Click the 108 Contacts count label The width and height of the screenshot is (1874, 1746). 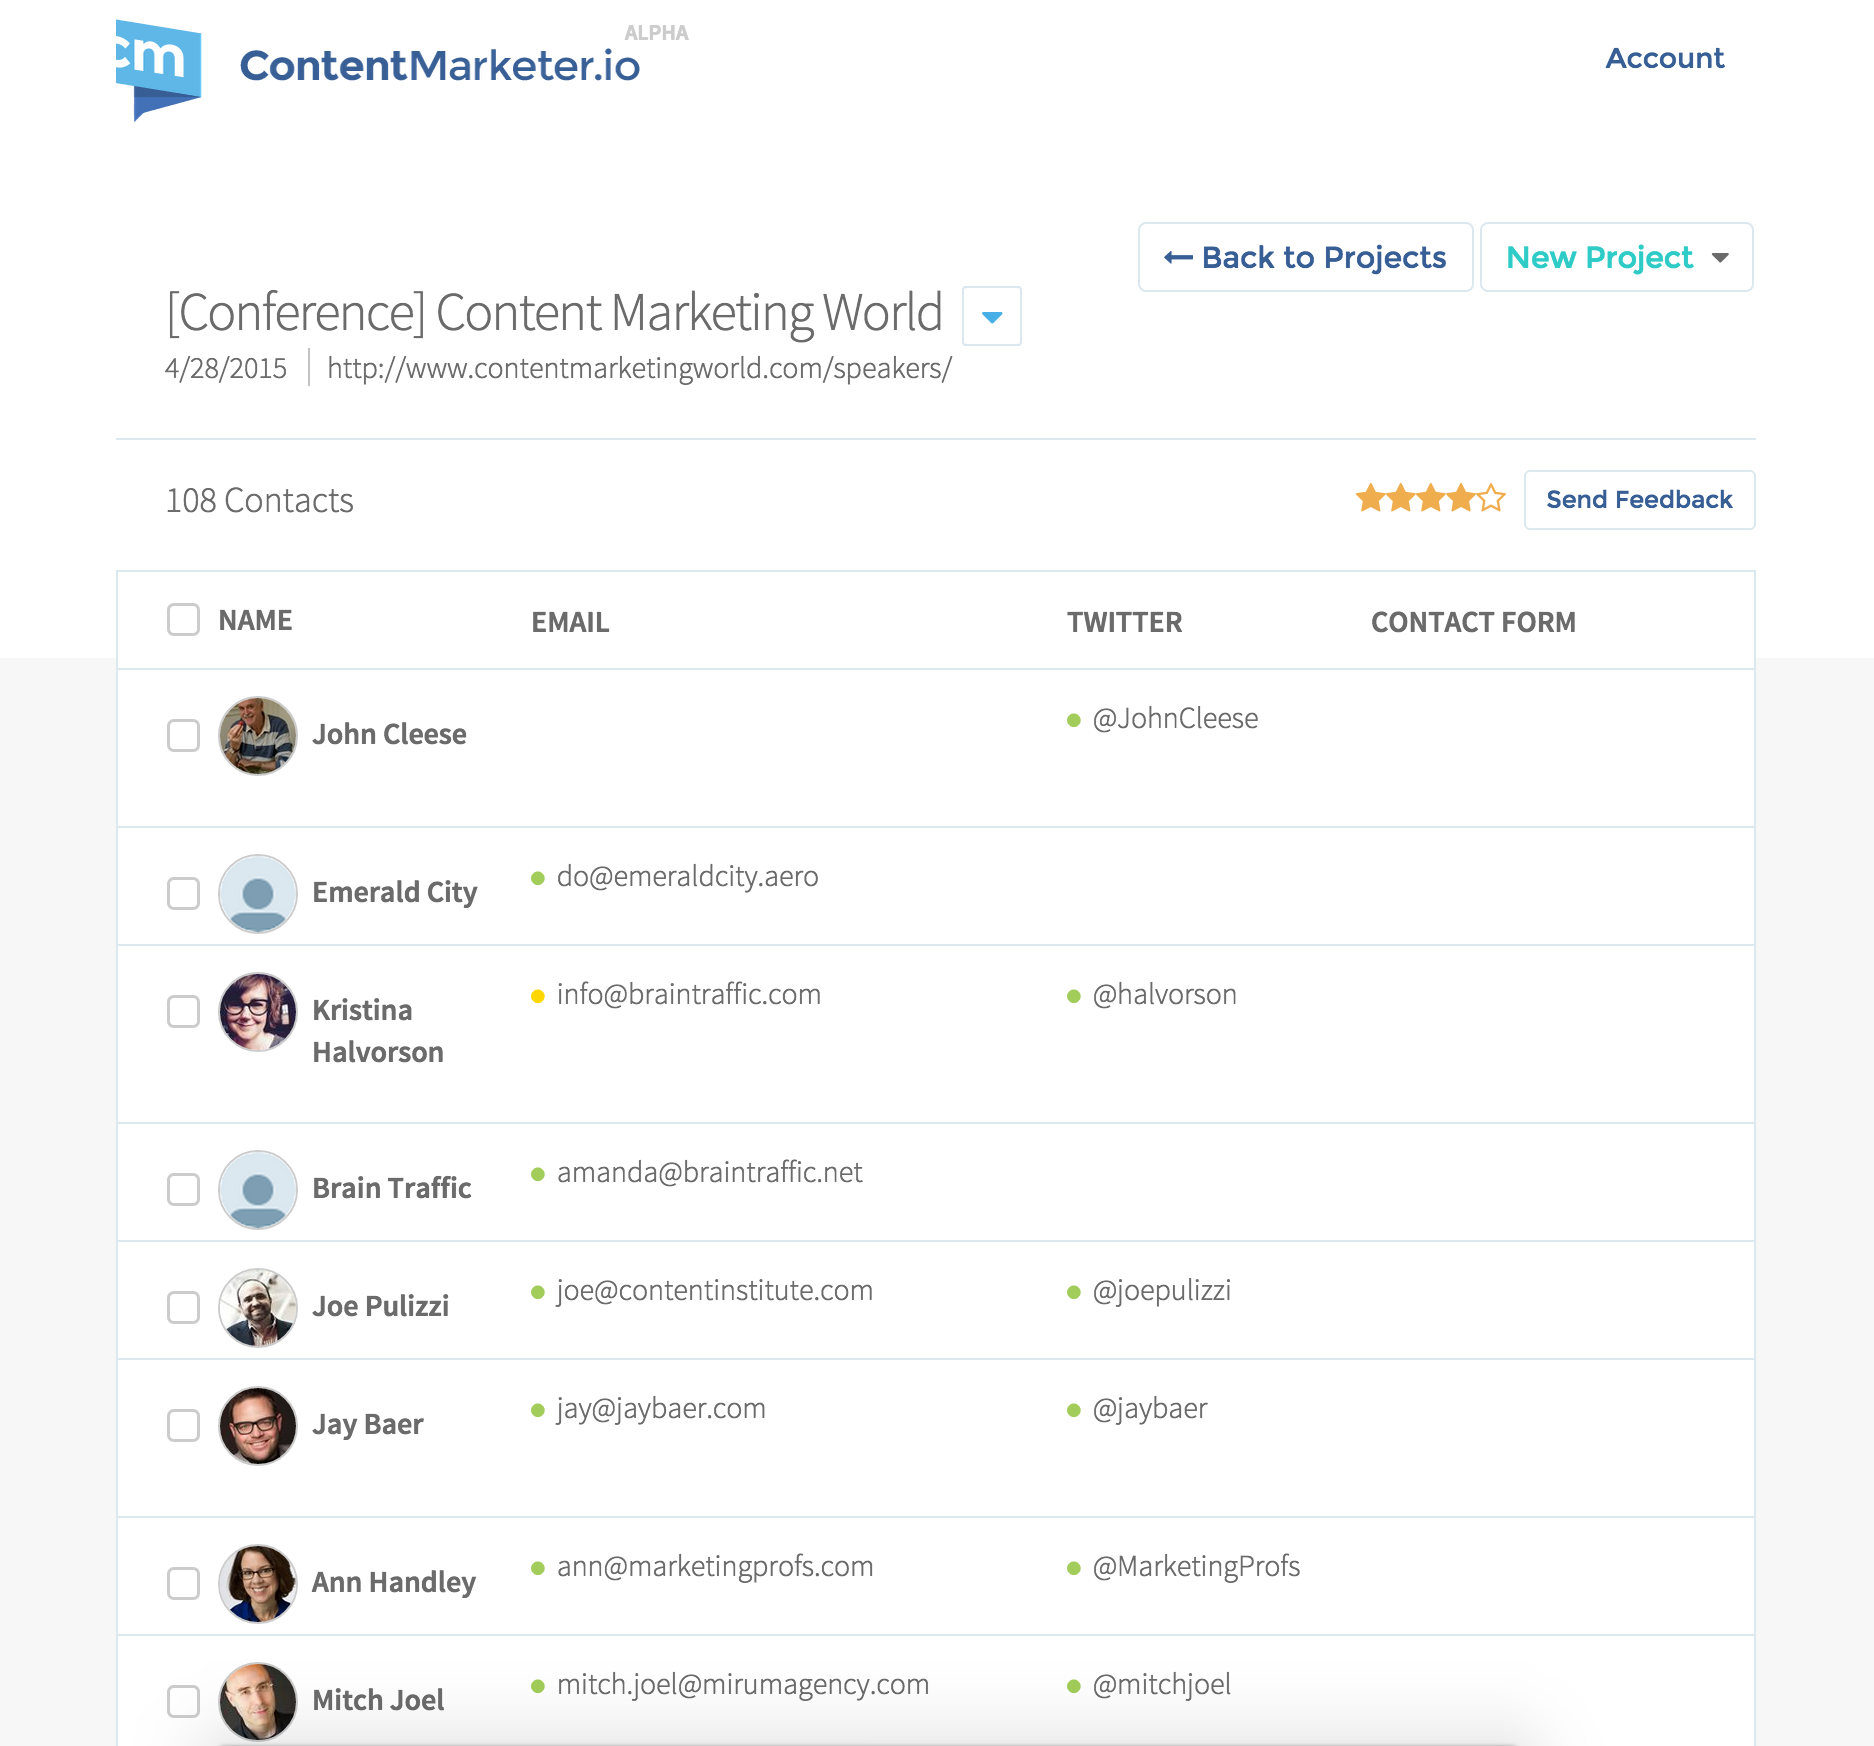coord(259,500)
